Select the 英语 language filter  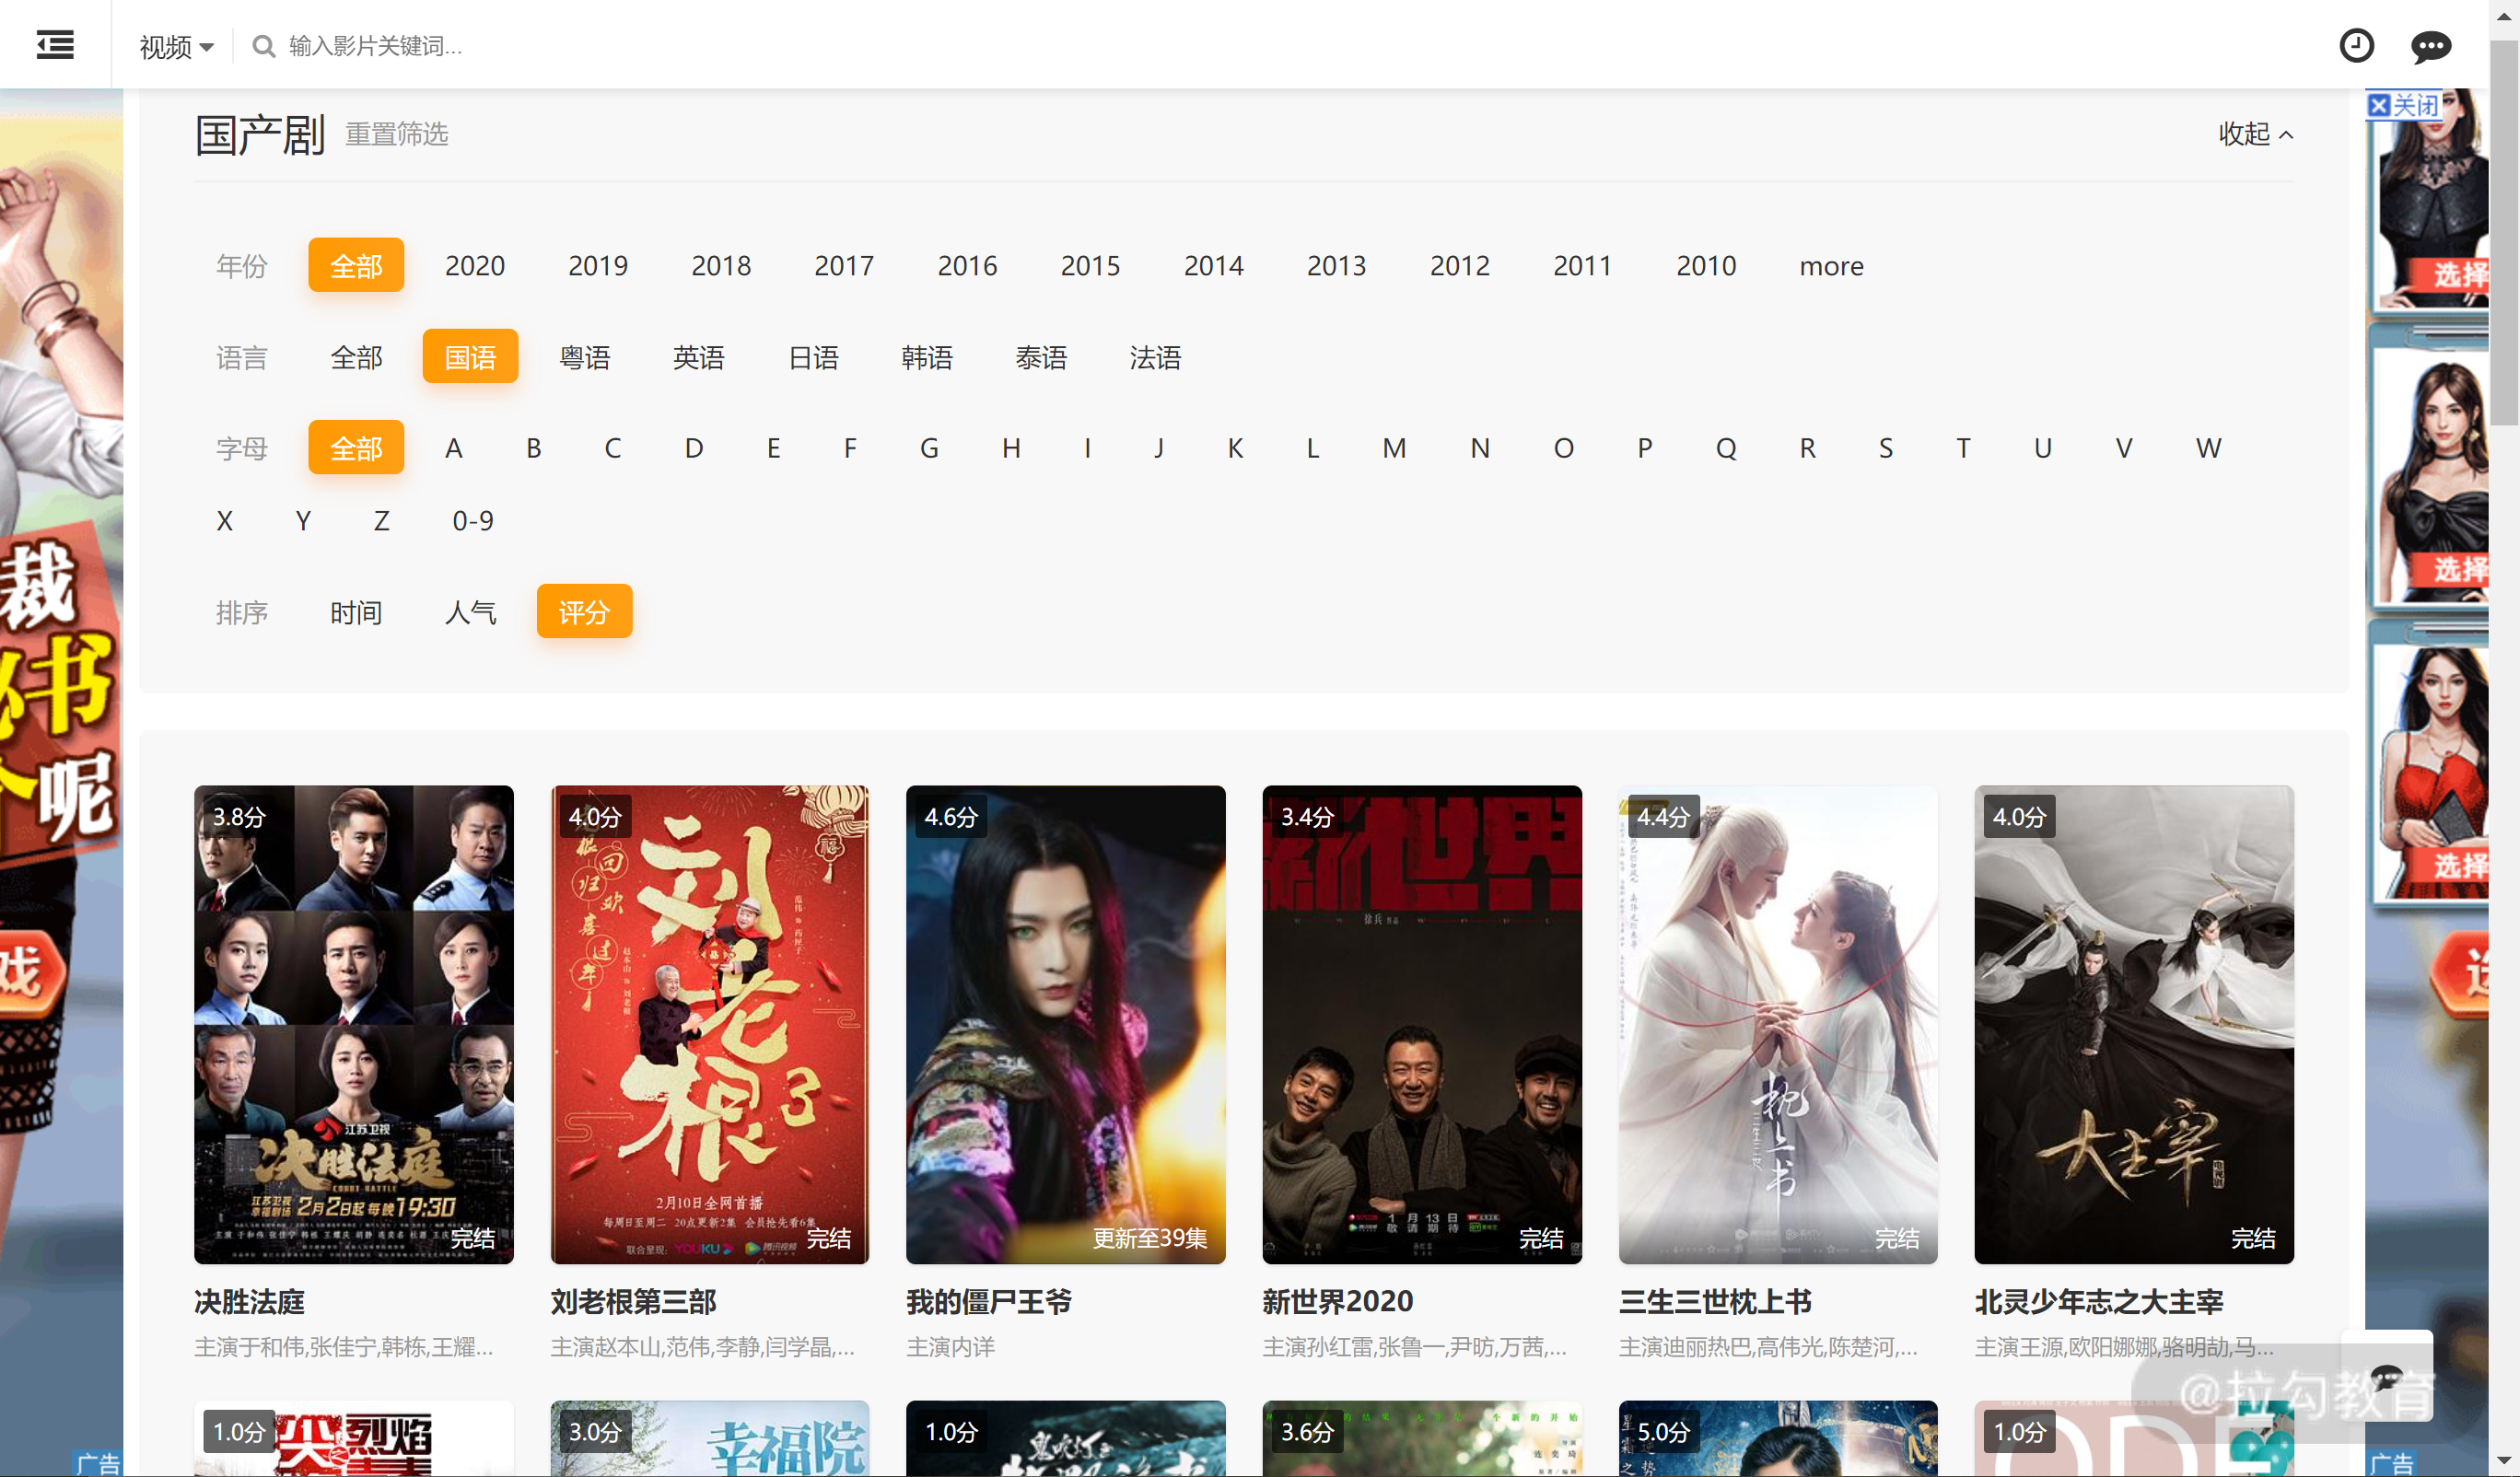[698, 357]
